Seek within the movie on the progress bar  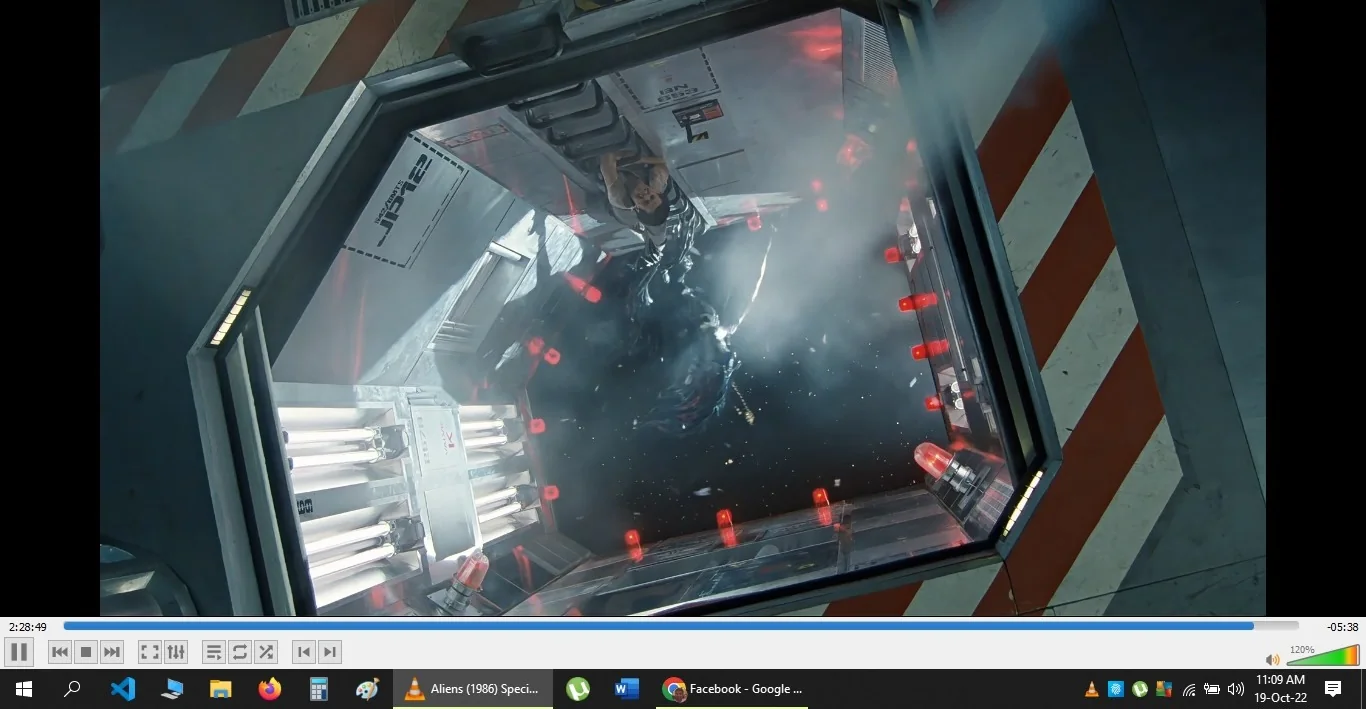point(681,626)
